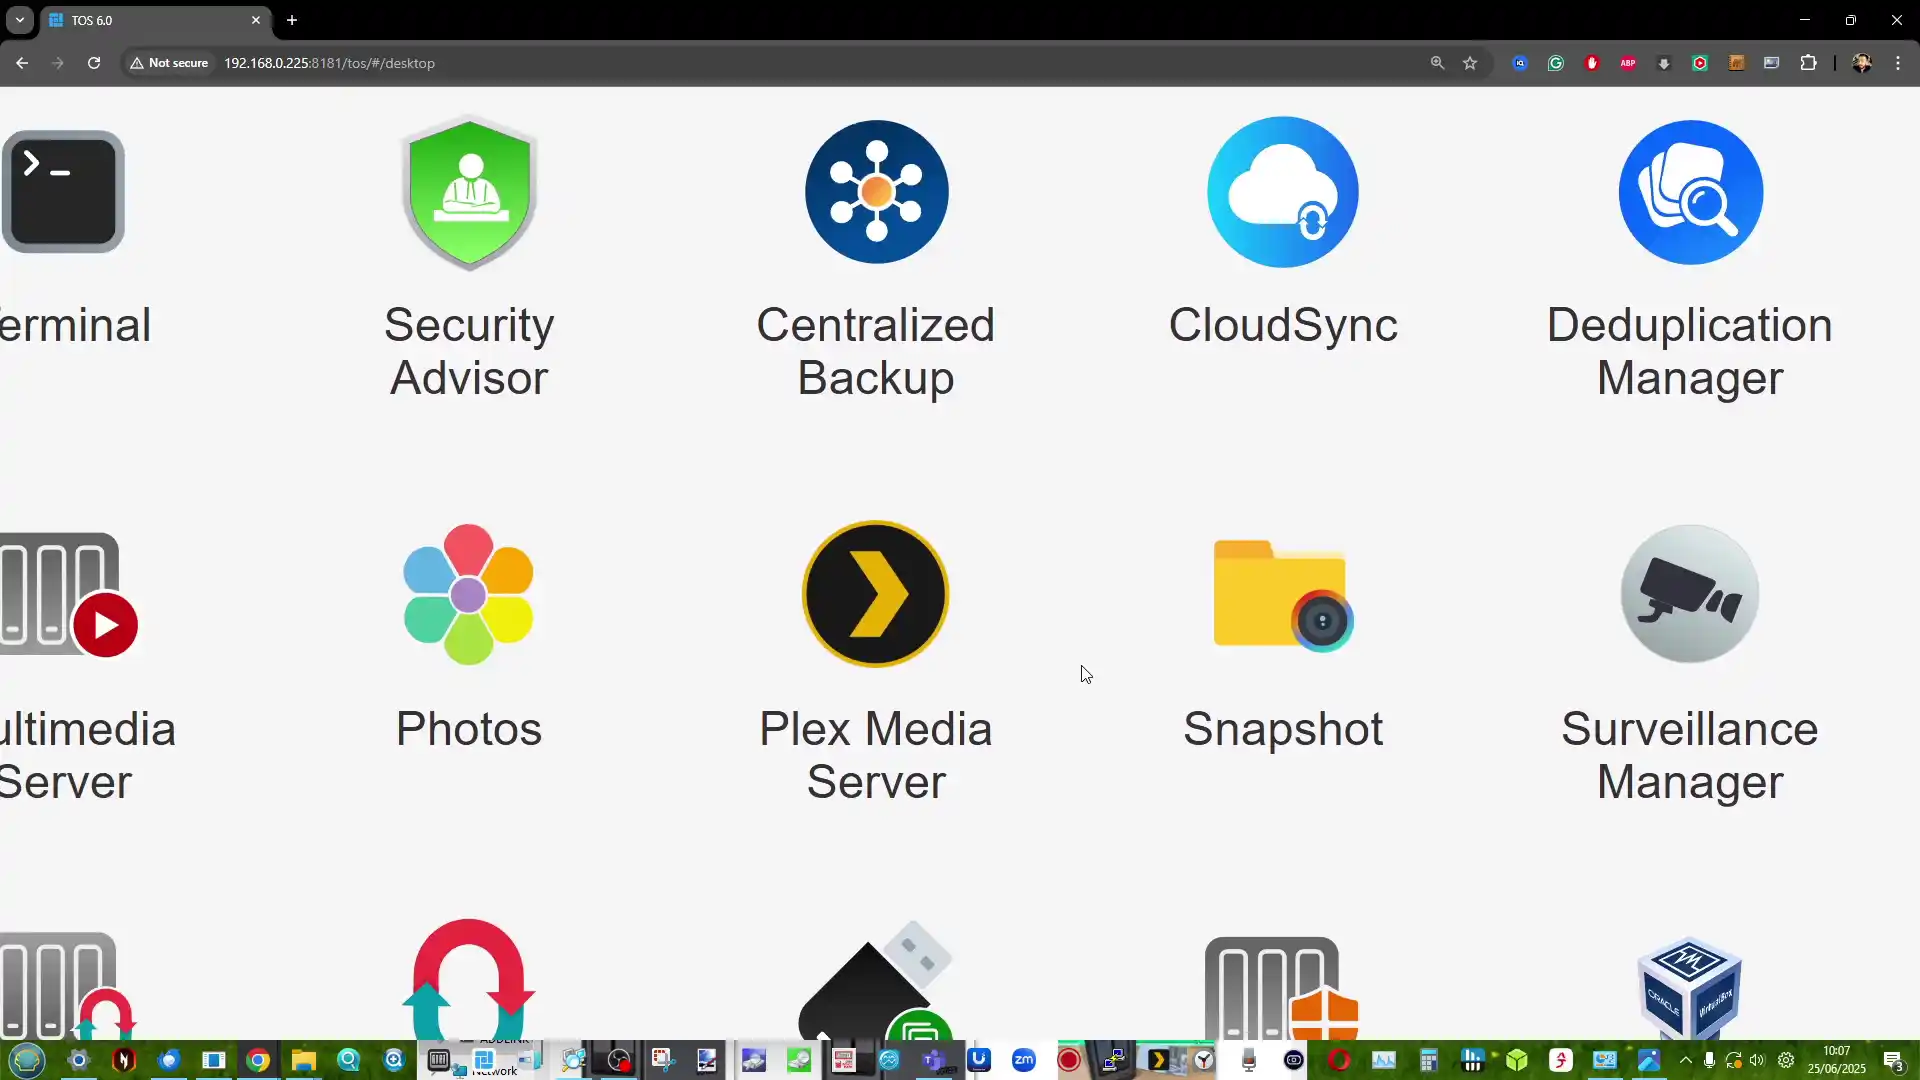Select the Surveillance Manager label
Screen dimensions: 1920x1080
(1690, 755)
